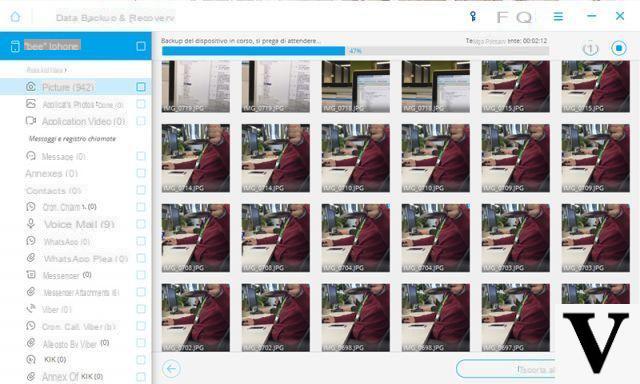Click the video camera icon beside Application Video
This screenshot has height=384, width=640.
[x=31, y=121]
